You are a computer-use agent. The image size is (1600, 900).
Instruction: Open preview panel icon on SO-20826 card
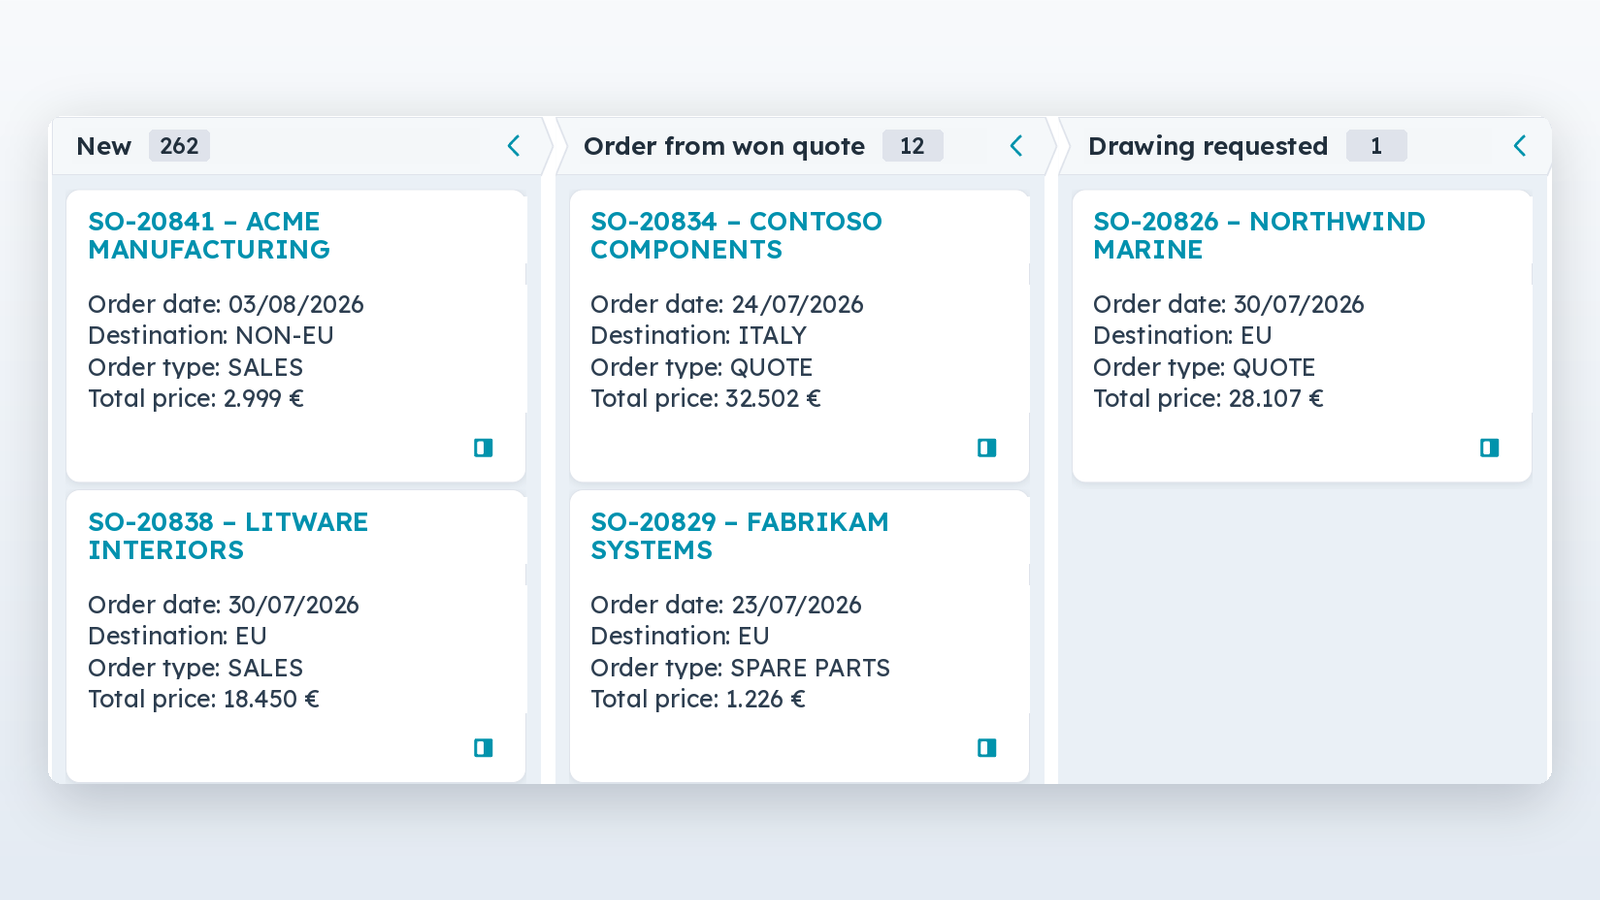1489,447
